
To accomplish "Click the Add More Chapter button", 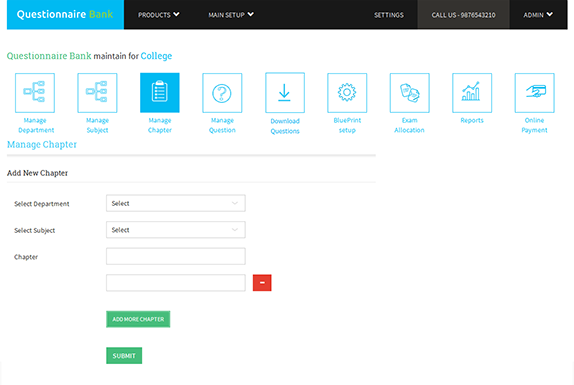I will click(138, 319).
